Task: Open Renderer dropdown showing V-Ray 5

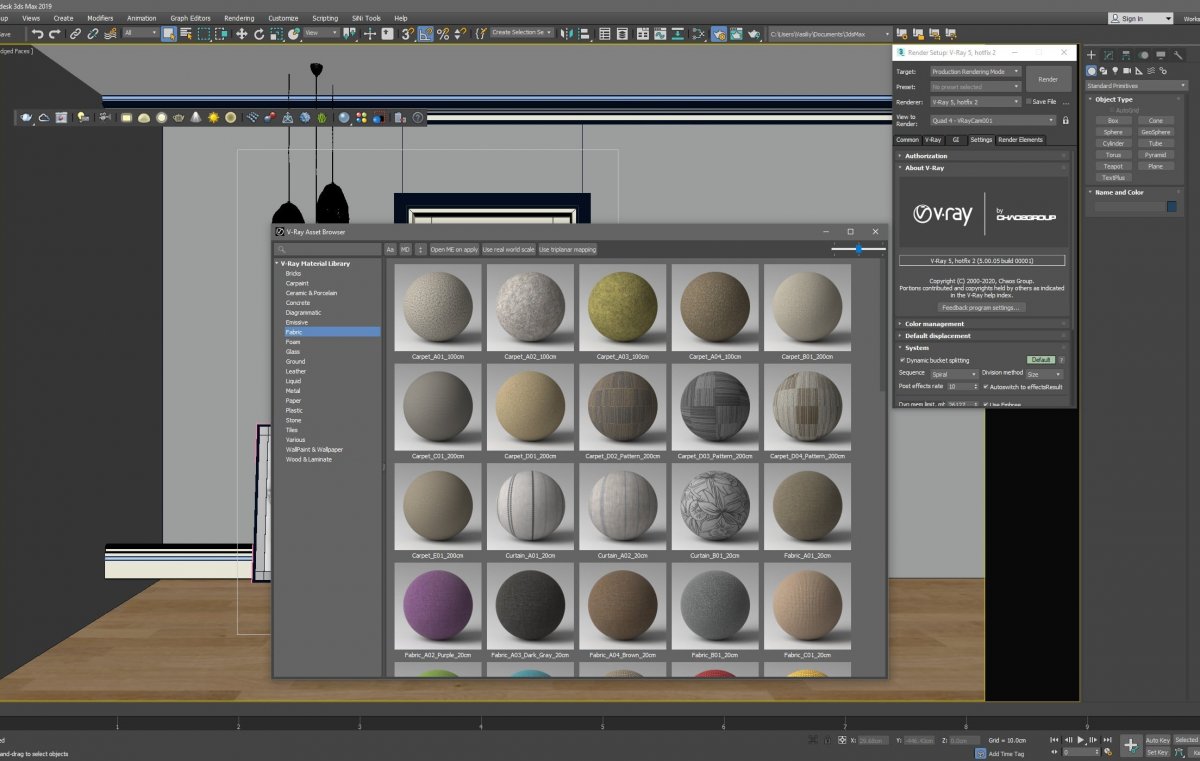Action: (x=975, y=102)
